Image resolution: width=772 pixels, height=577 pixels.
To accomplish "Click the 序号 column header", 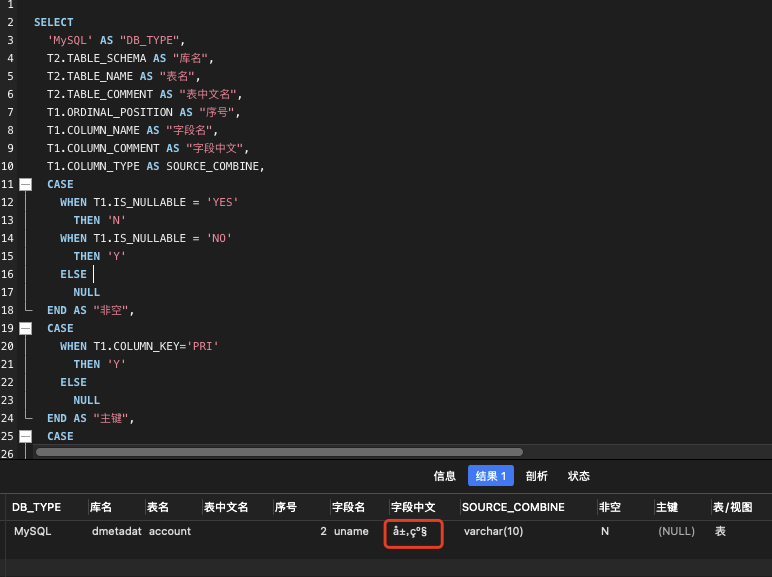I will [286, 507].
